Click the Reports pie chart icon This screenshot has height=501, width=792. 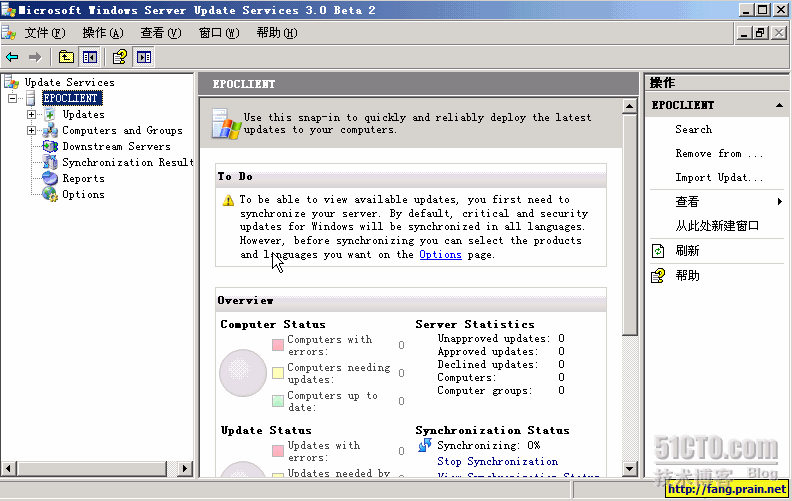point(50,178)
